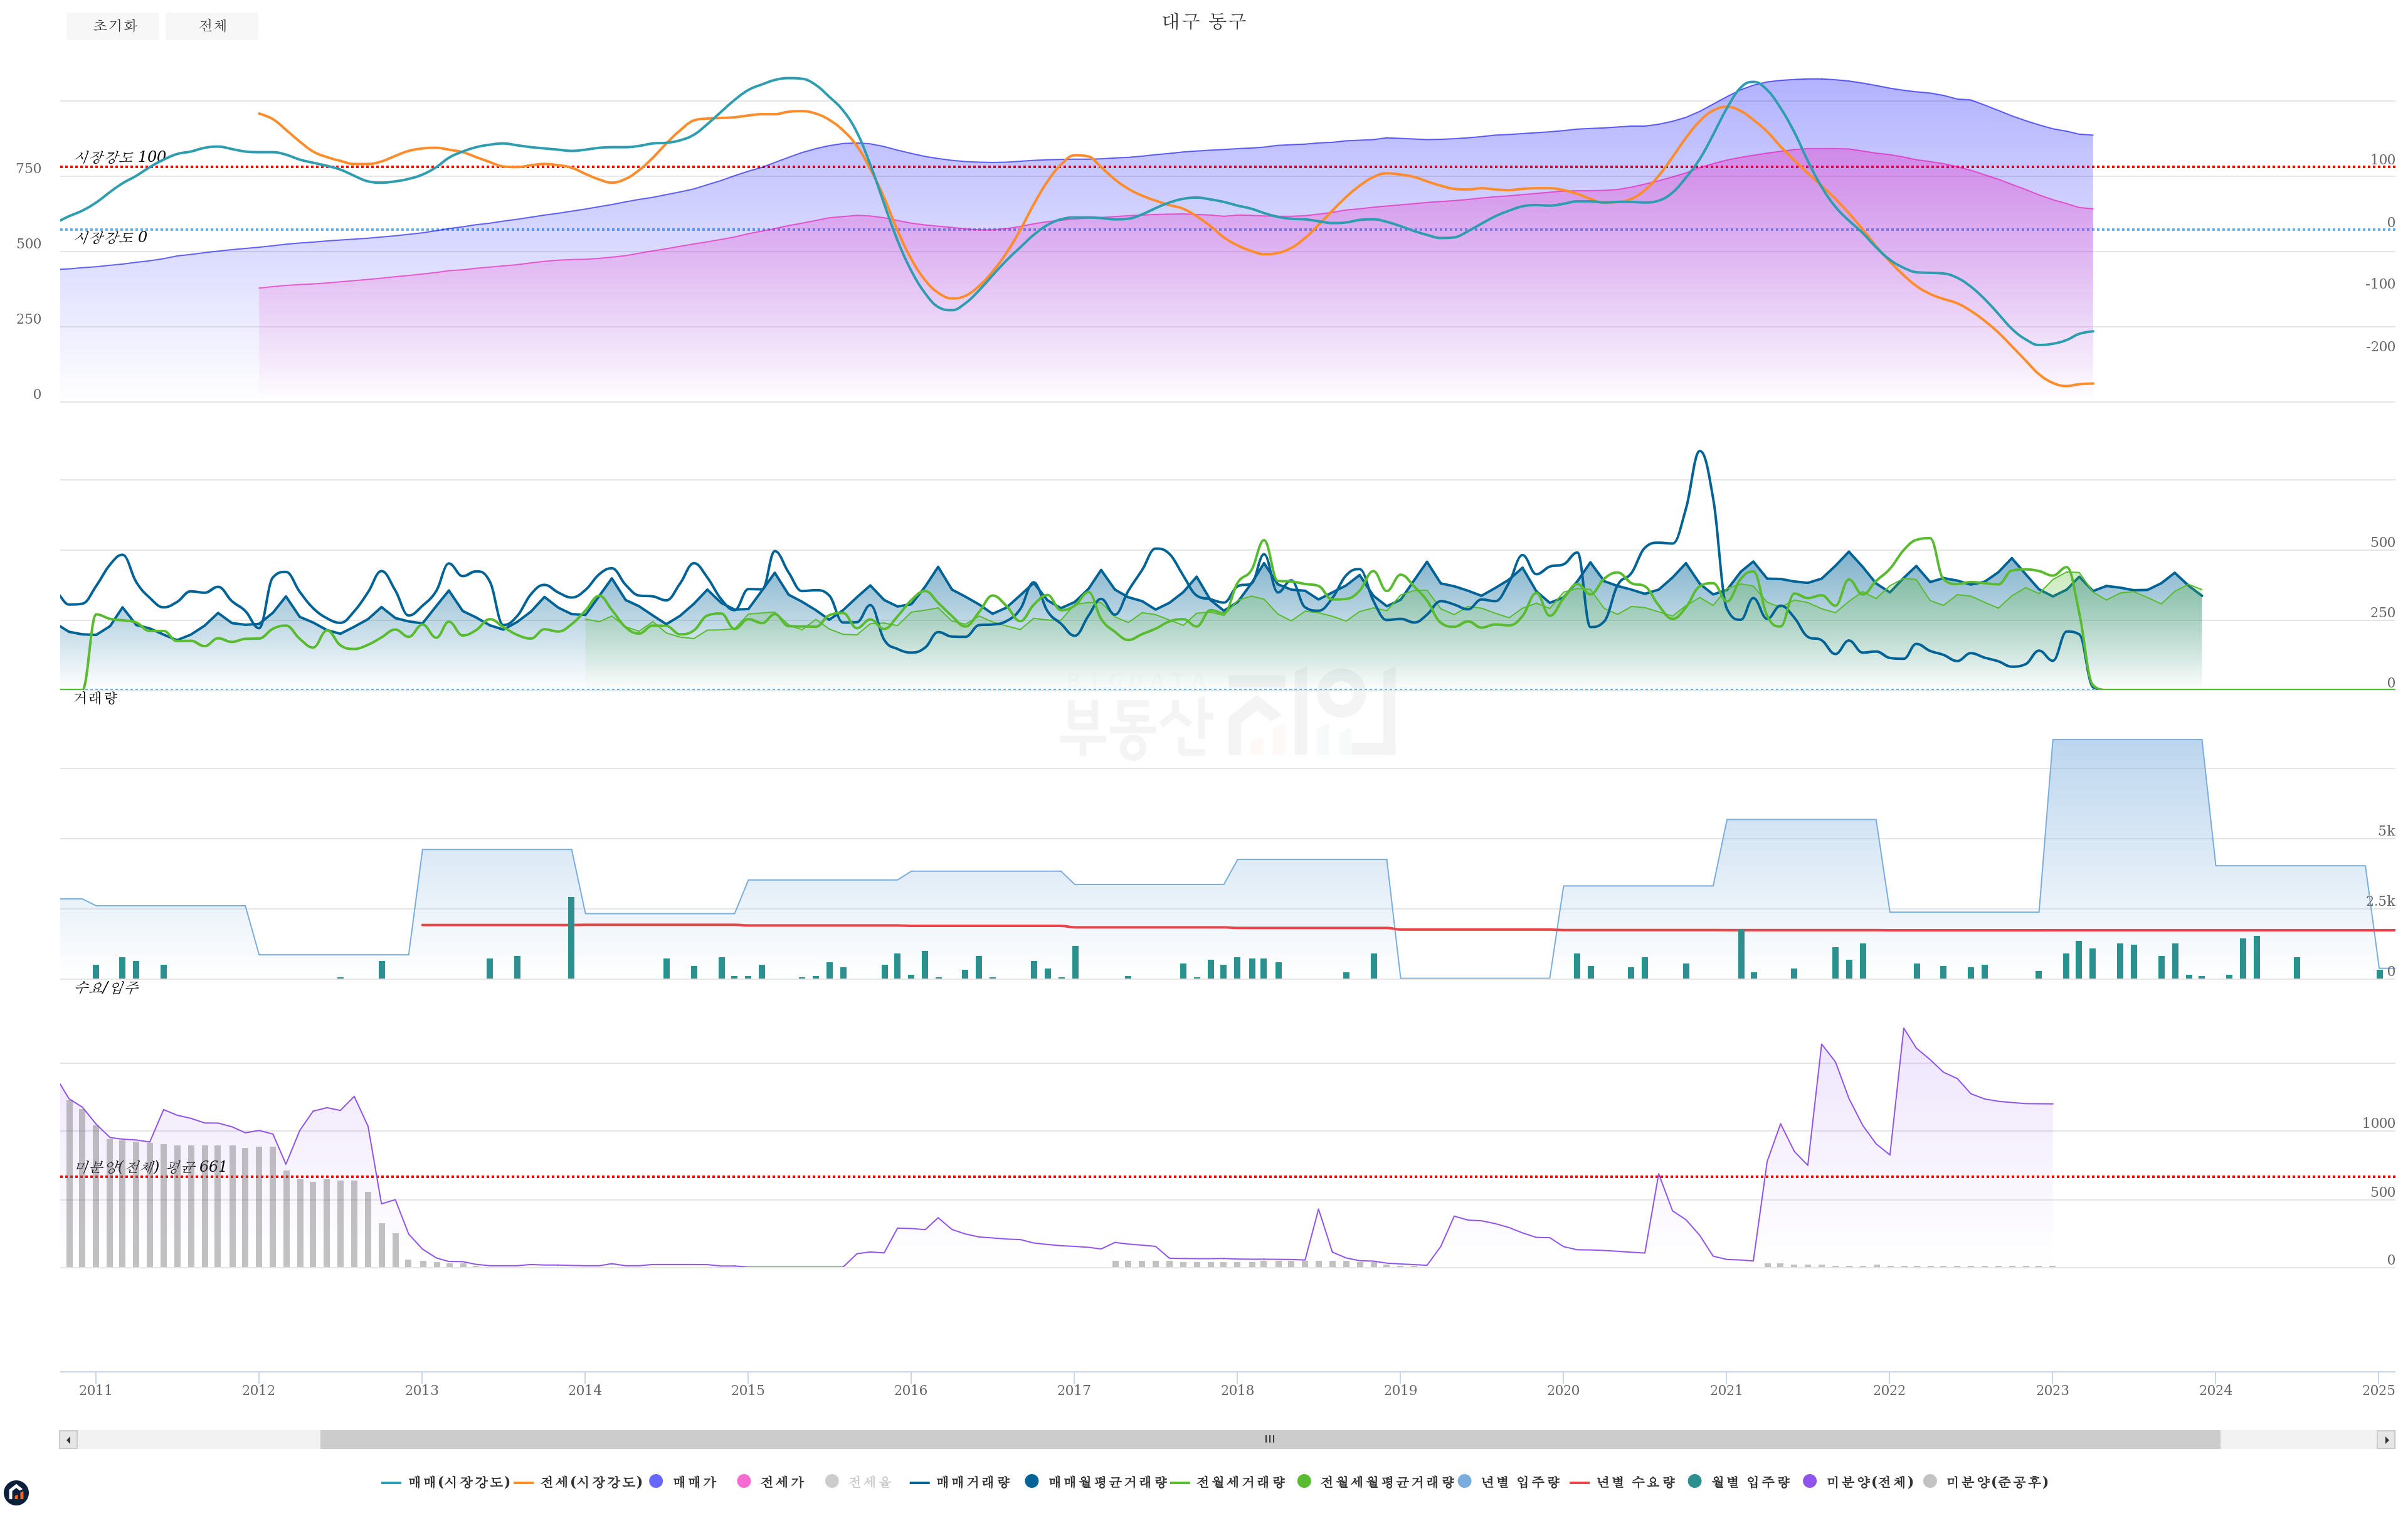The image size is (2408, 1518).
Task: Toggle the 미분양(준공후) grey legend item
Action: click(x=1930, y=1481)
